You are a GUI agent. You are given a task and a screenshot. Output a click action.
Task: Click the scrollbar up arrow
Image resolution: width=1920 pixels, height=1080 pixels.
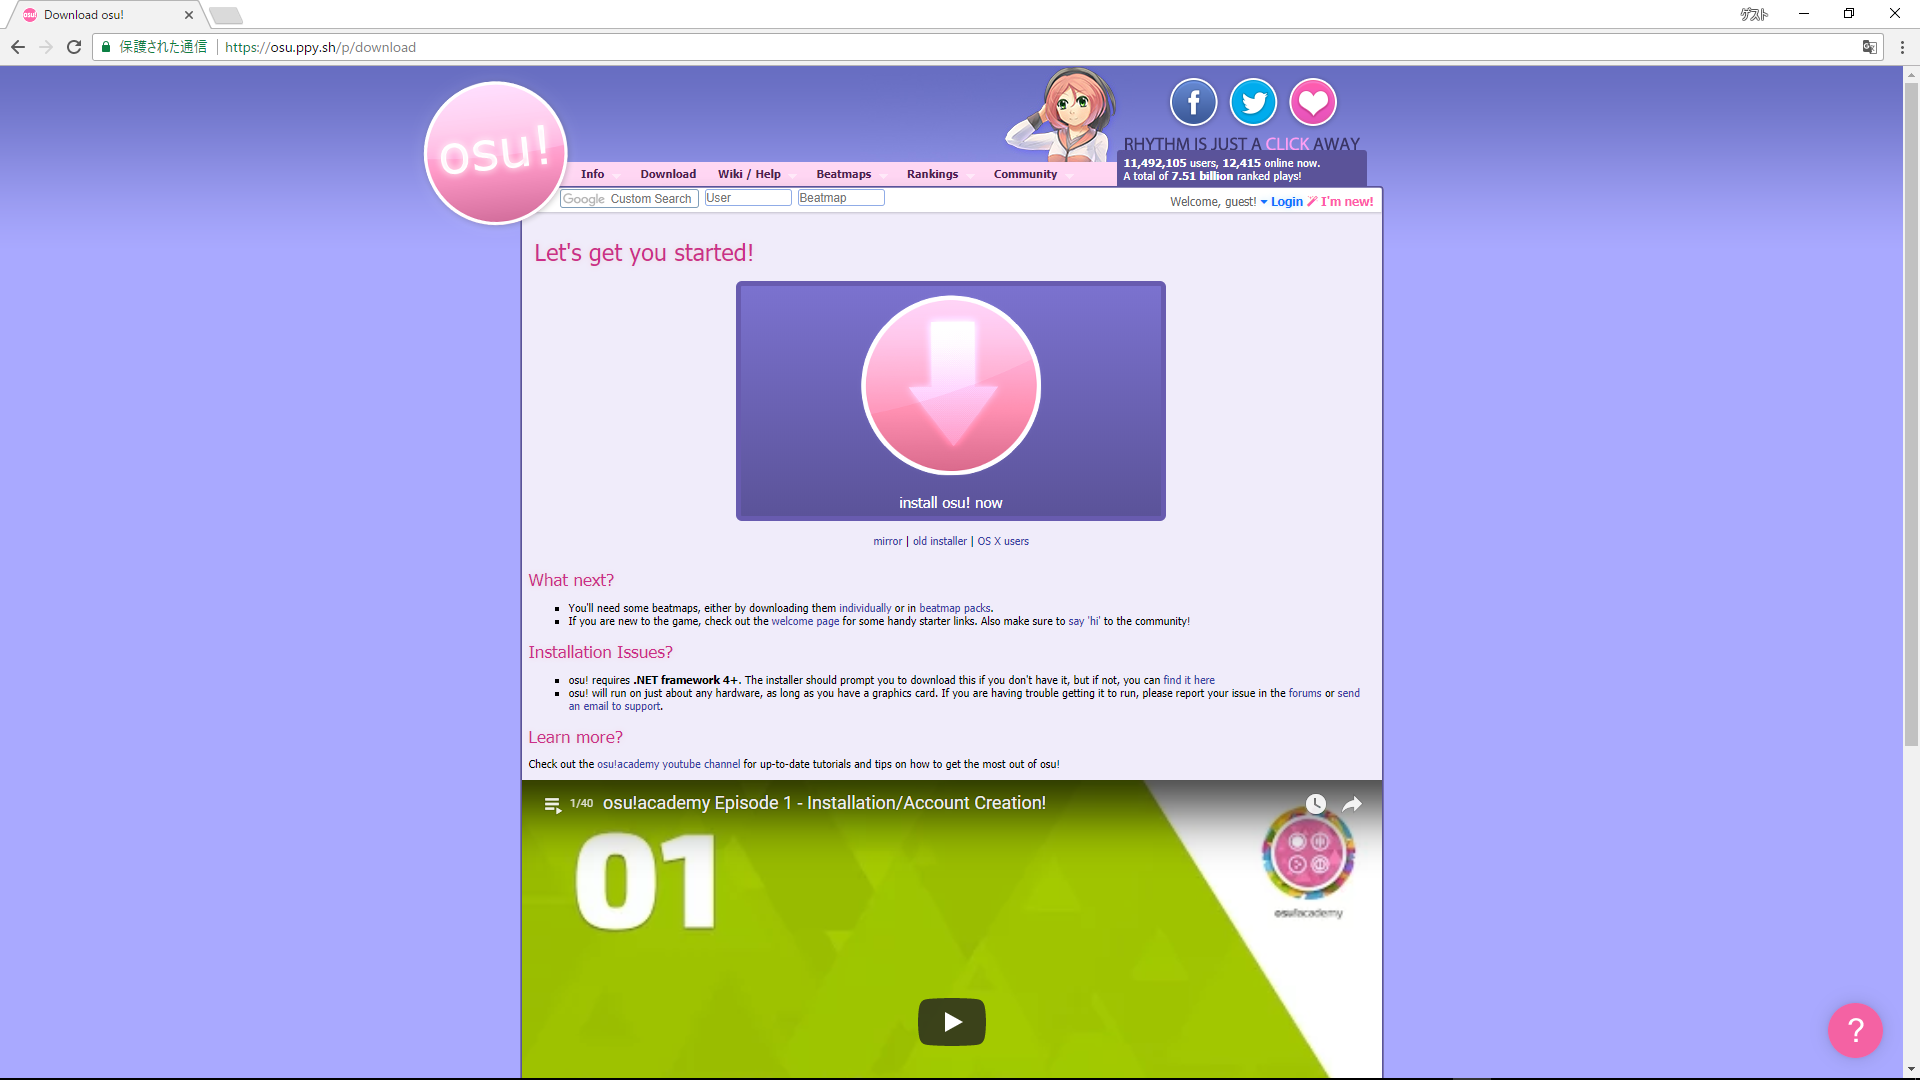point(1911,74)
